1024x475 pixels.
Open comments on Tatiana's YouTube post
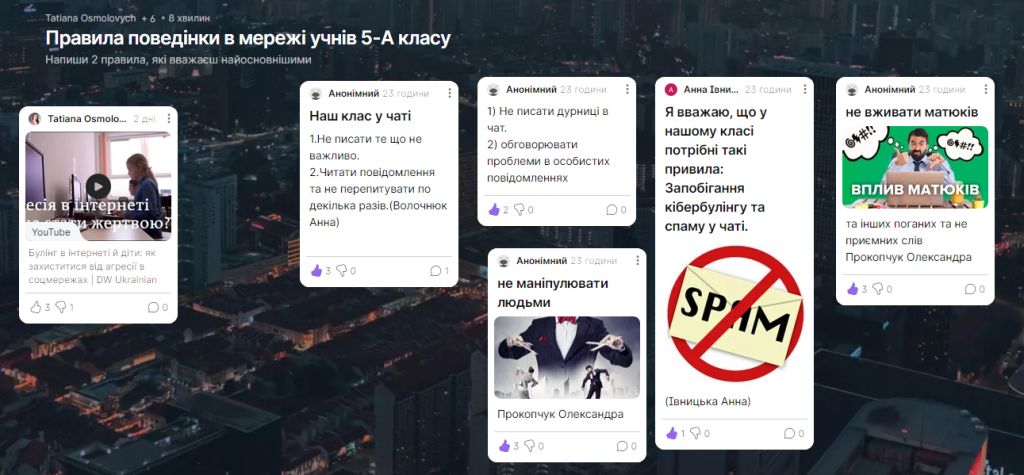point(153,307)
